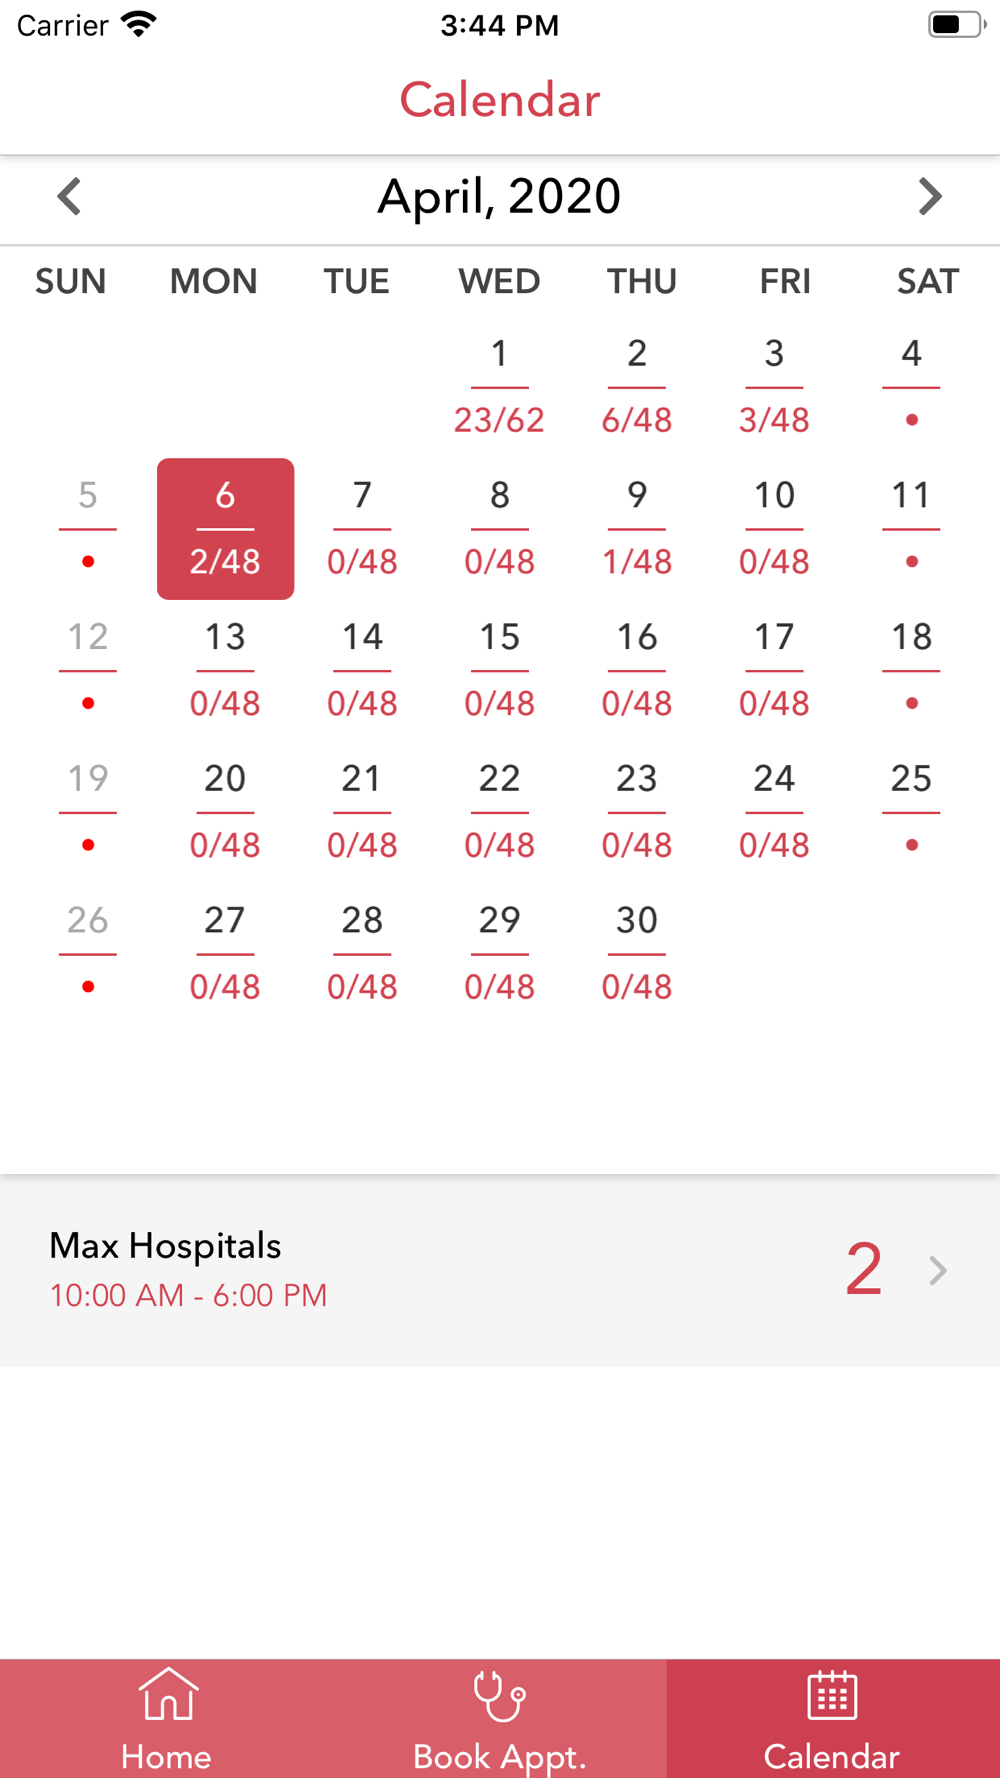
Task: Go to next month arrow
Action: pos(930,196)
